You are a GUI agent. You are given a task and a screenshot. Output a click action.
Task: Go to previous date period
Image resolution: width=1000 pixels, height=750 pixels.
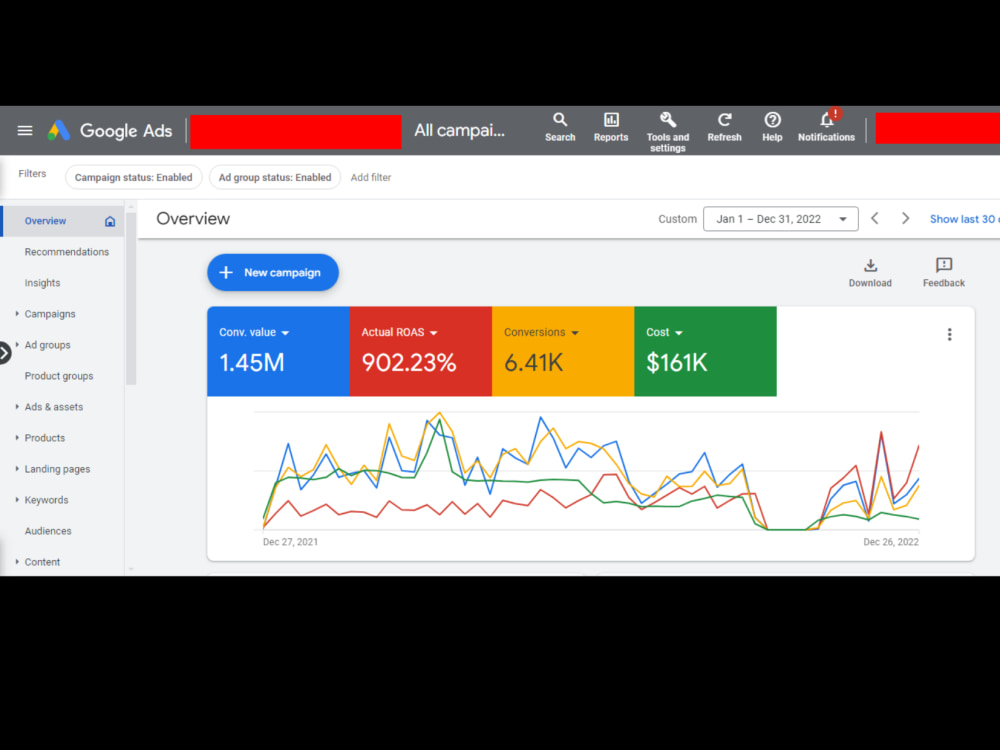point(875,219)
